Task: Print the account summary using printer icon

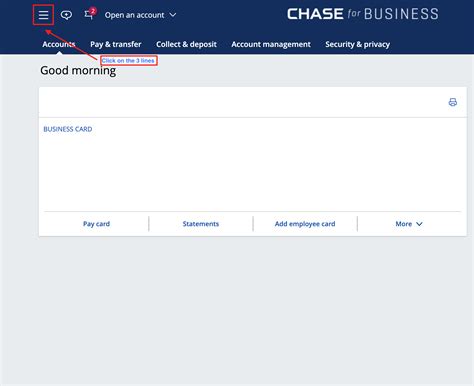Action: 453,102
